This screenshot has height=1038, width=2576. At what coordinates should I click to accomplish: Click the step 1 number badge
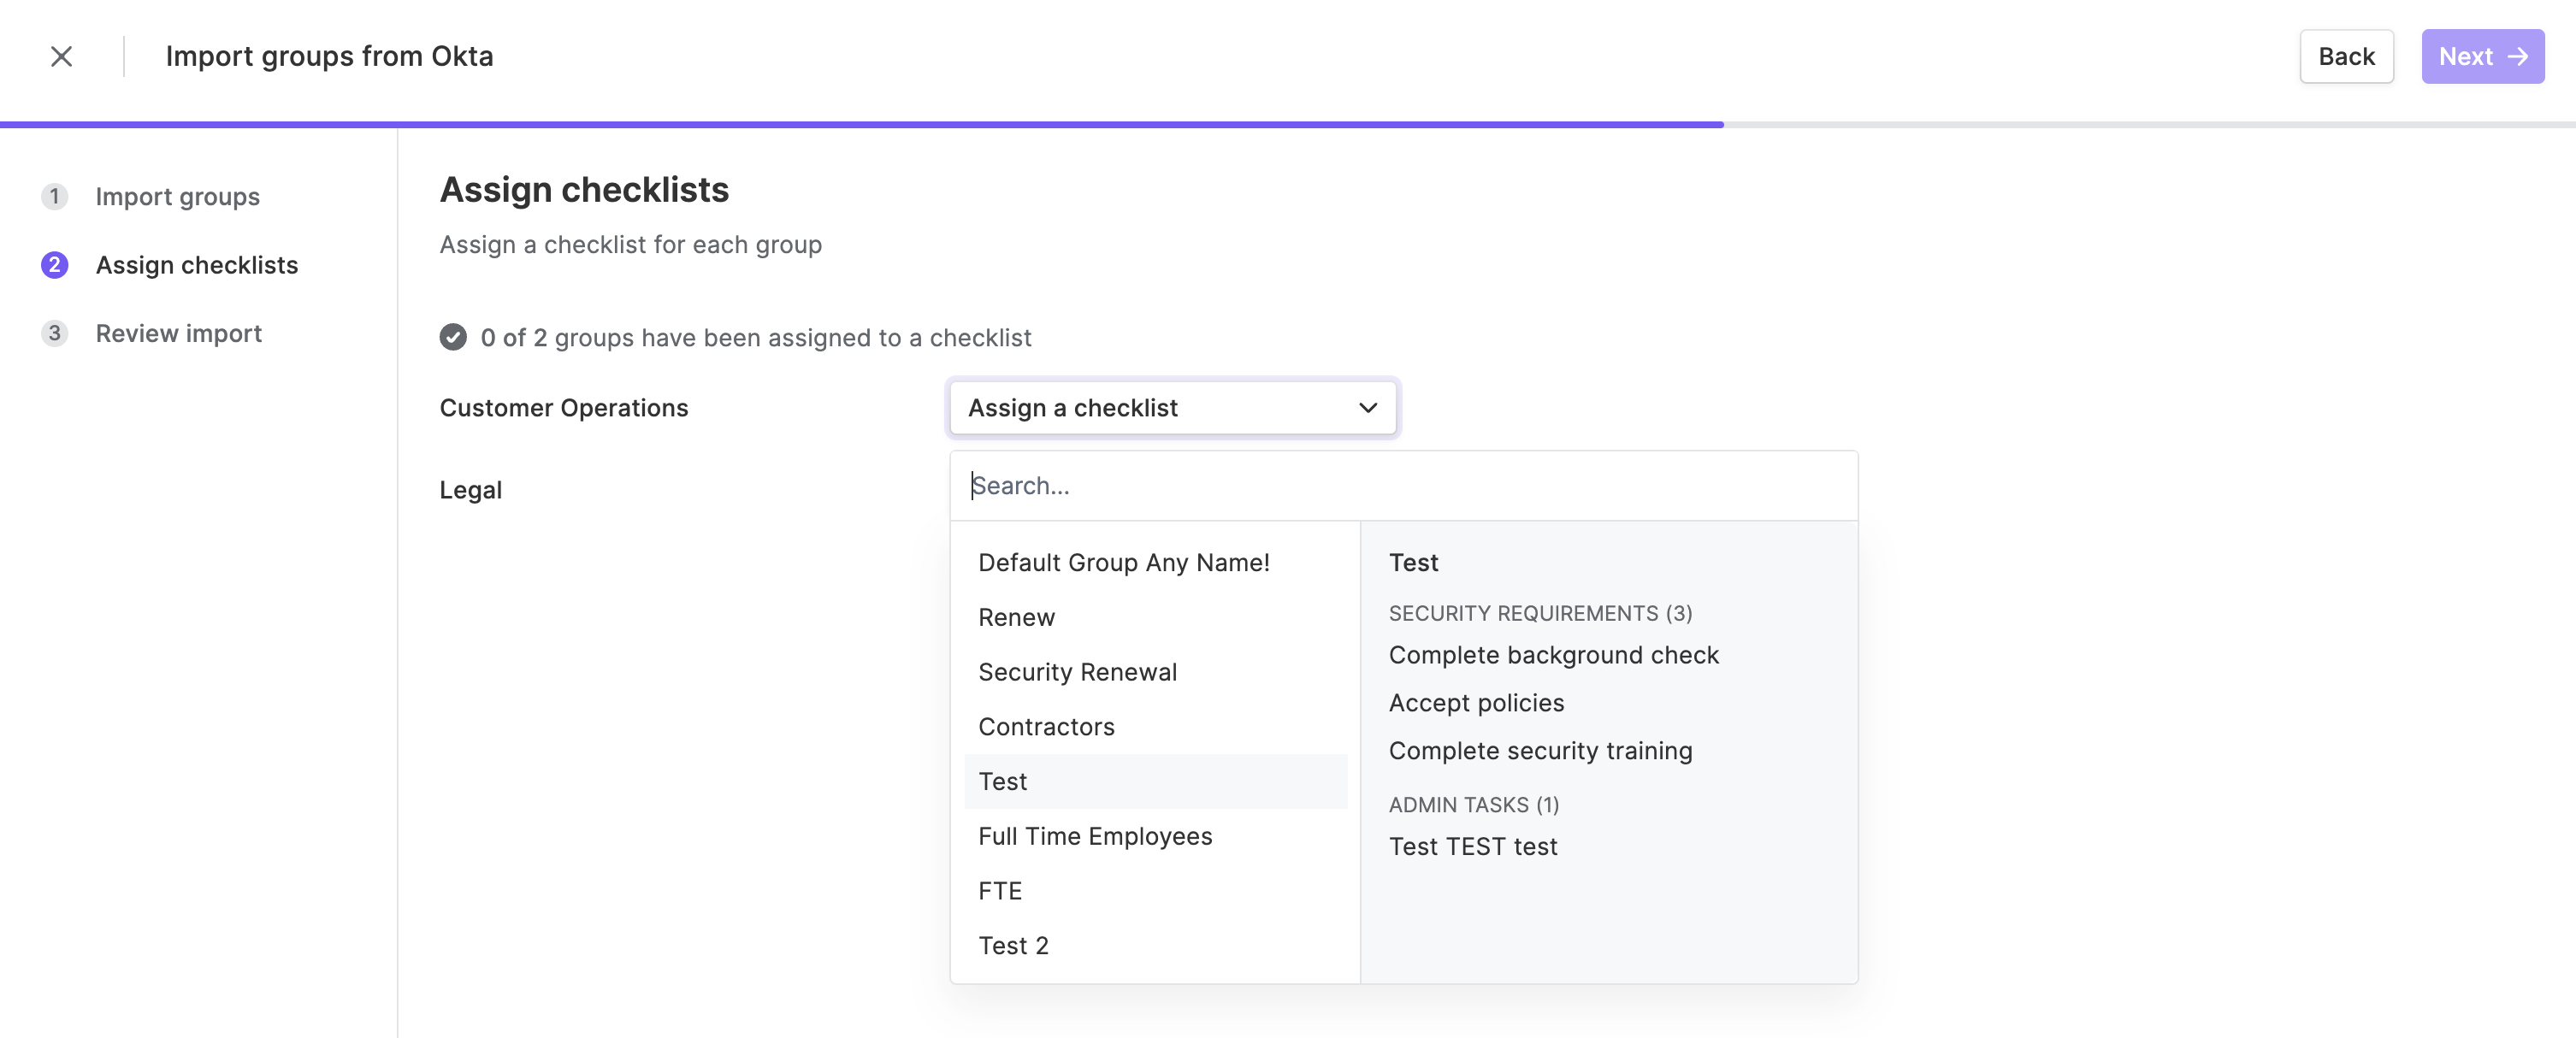tap(54, 196)
